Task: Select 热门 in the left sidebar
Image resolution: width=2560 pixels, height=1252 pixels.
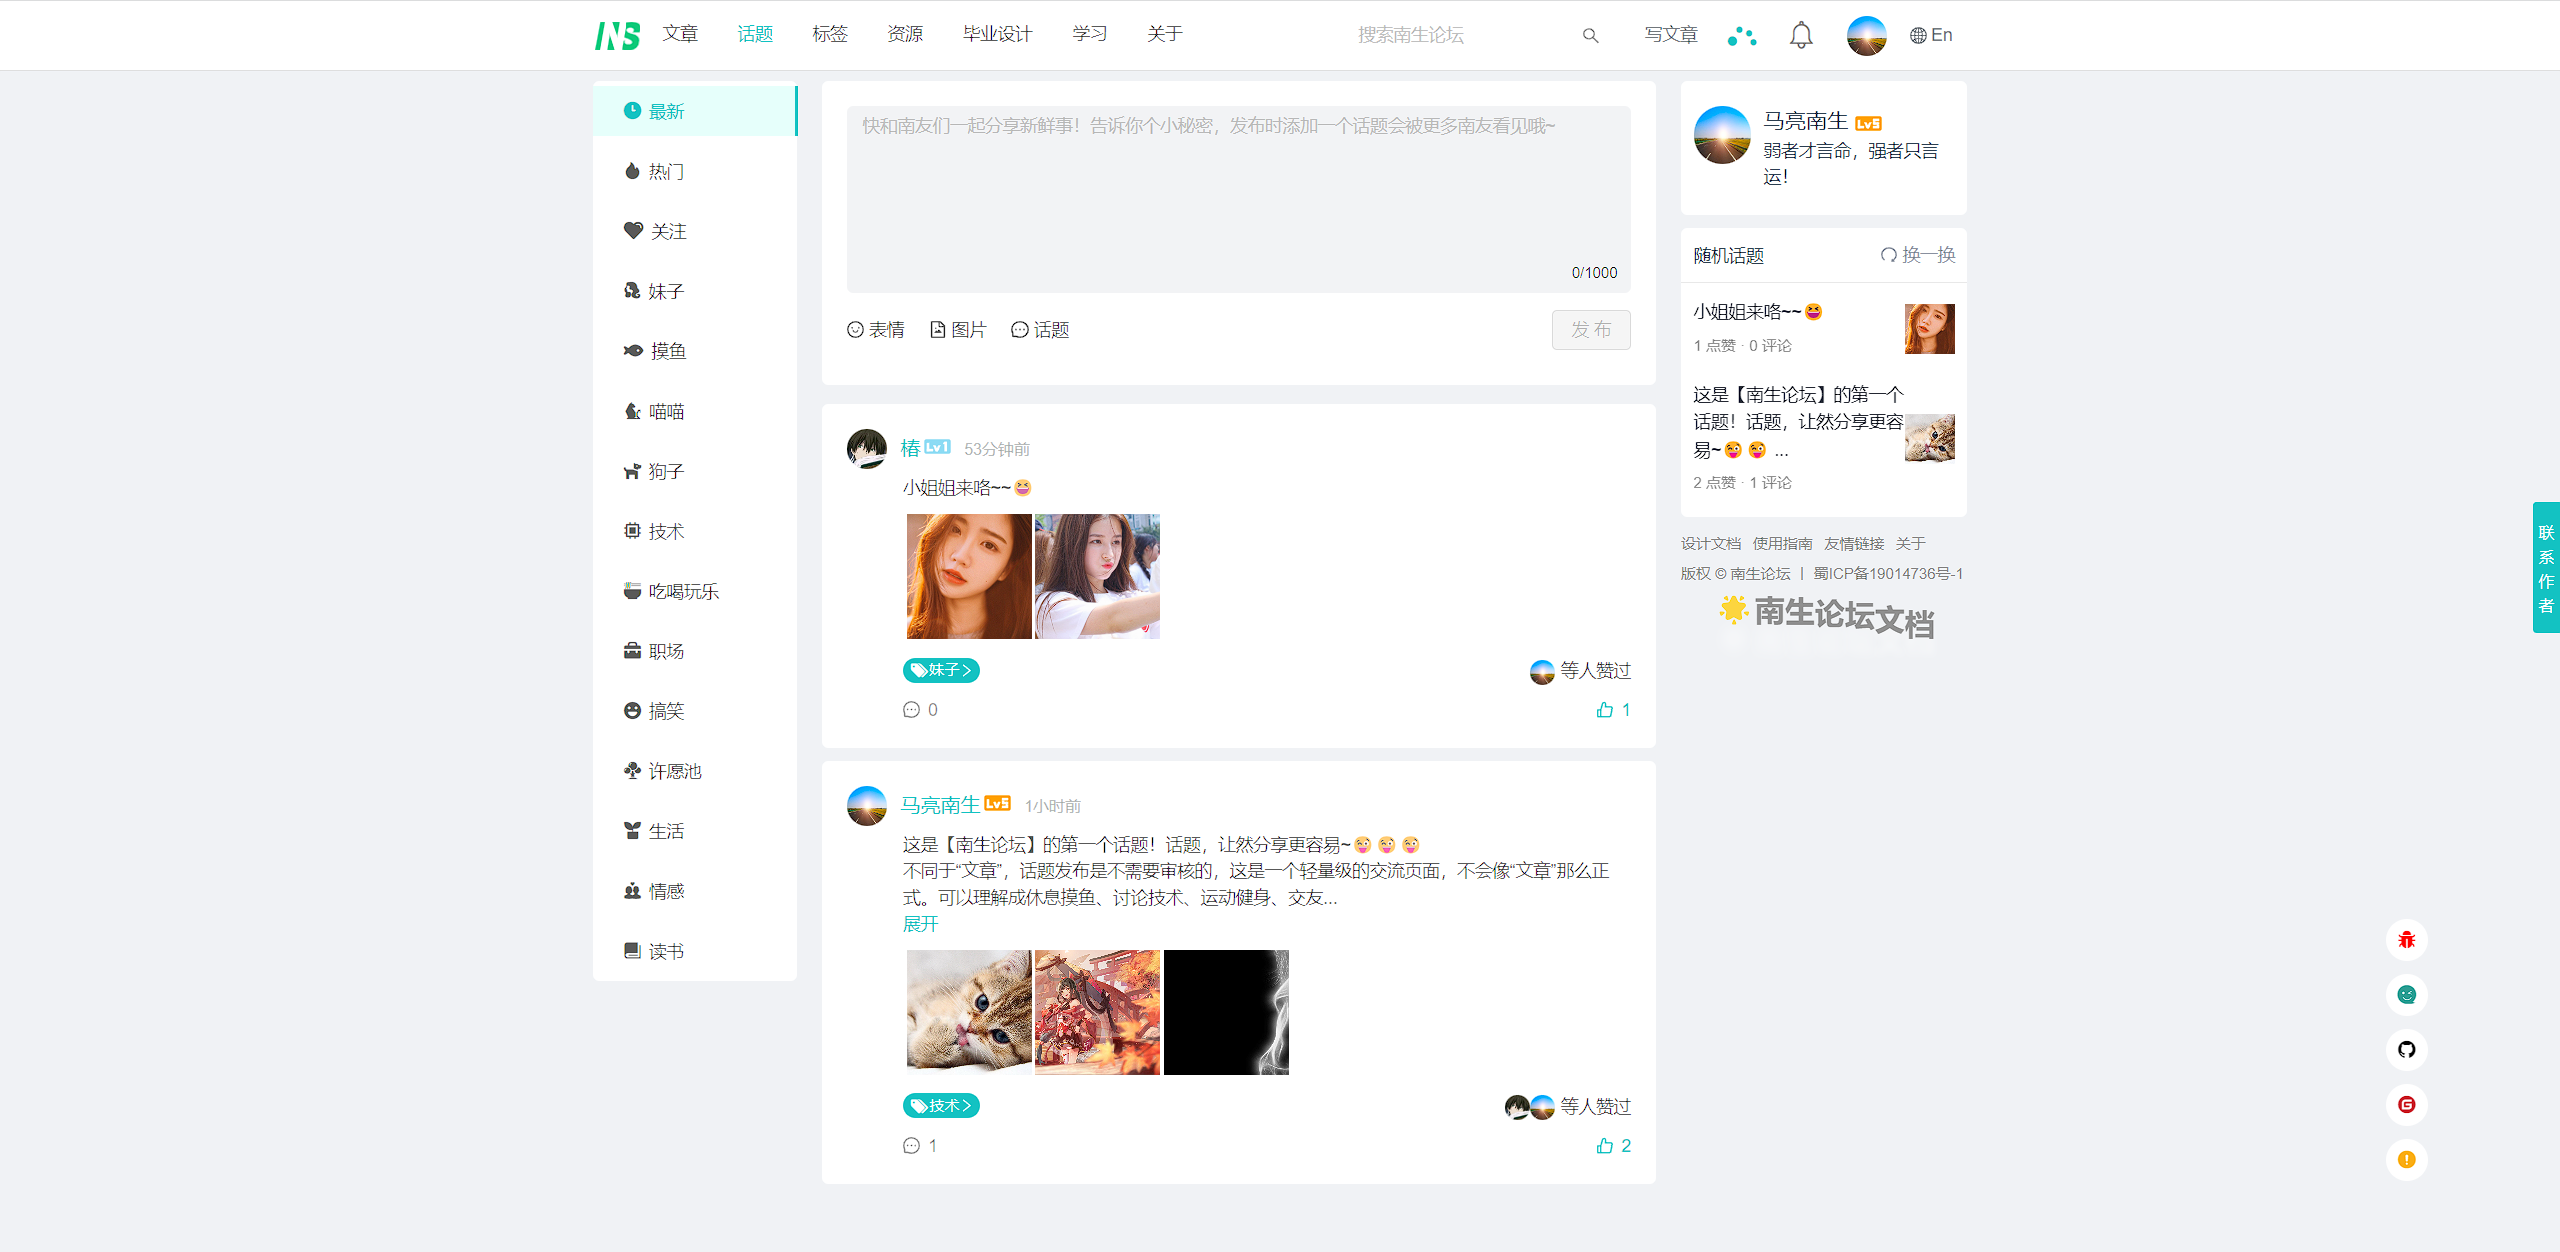Action: coord(666,172)
